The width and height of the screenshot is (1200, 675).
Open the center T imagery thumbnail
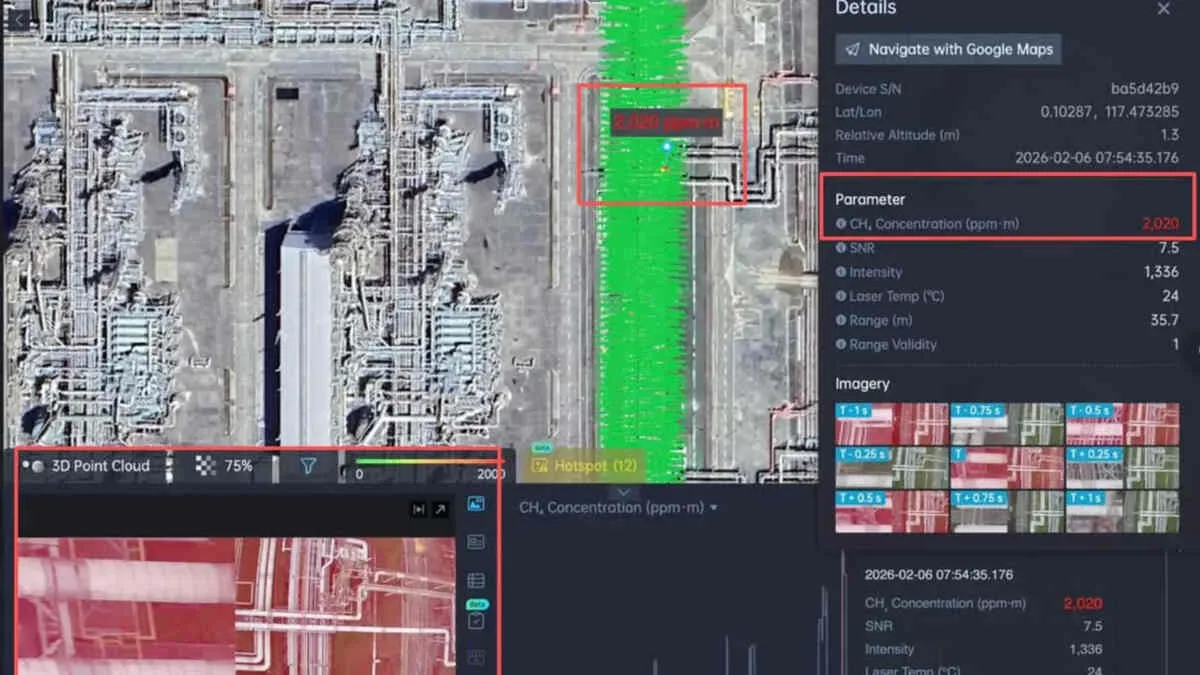point(1007,468)
